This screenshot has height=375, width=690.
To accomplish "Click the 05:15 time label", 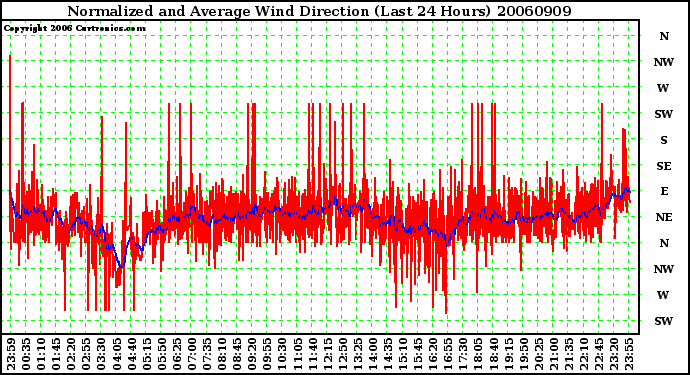I will coord(147,354).
